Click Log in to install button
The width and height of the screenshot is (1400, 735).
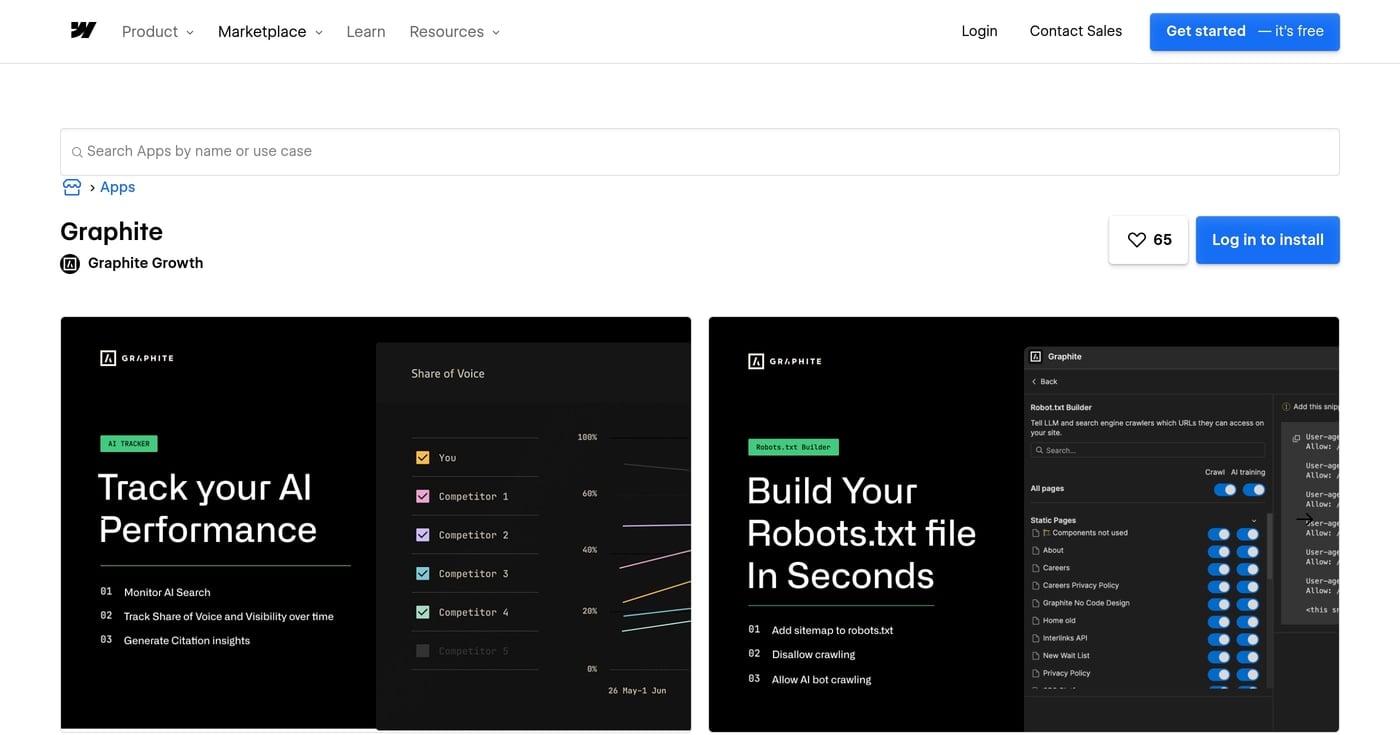[1268, 240]
